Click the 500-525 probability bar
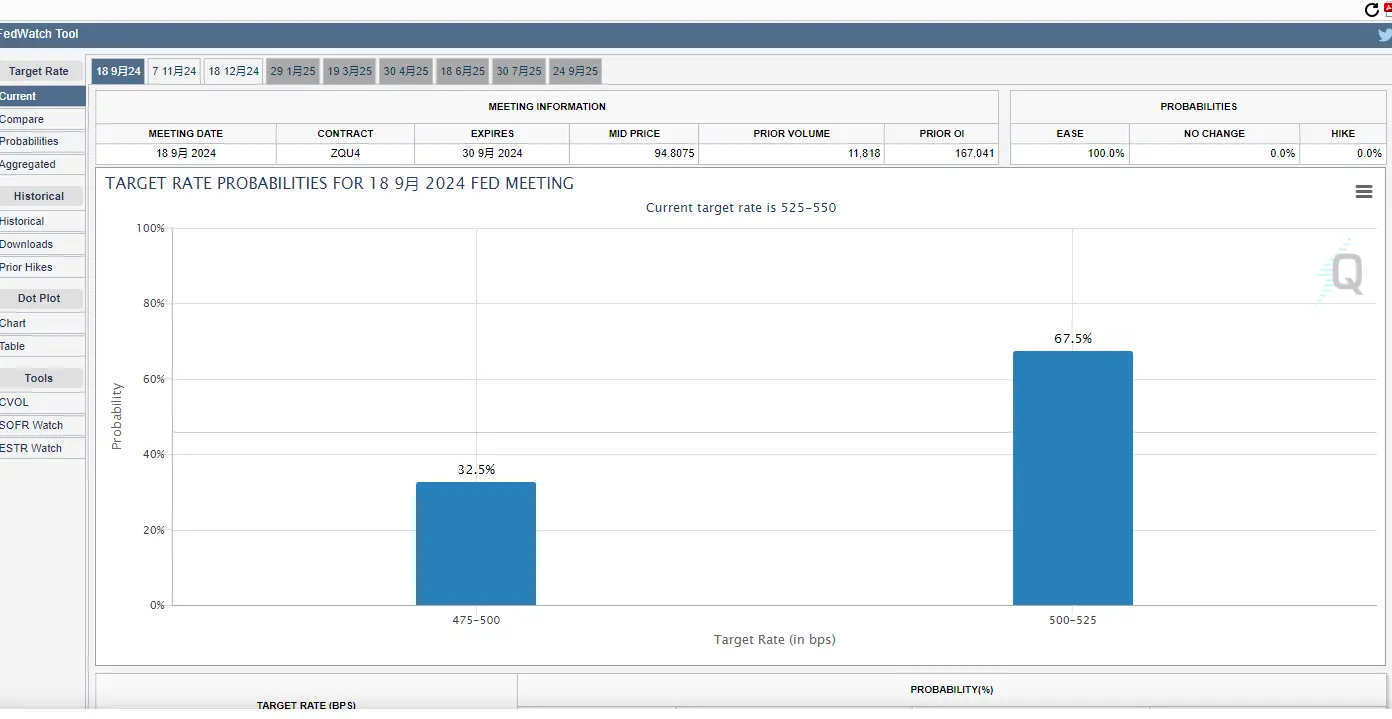The width and height of the screenshot is (1392, 719). point(1072,478)
